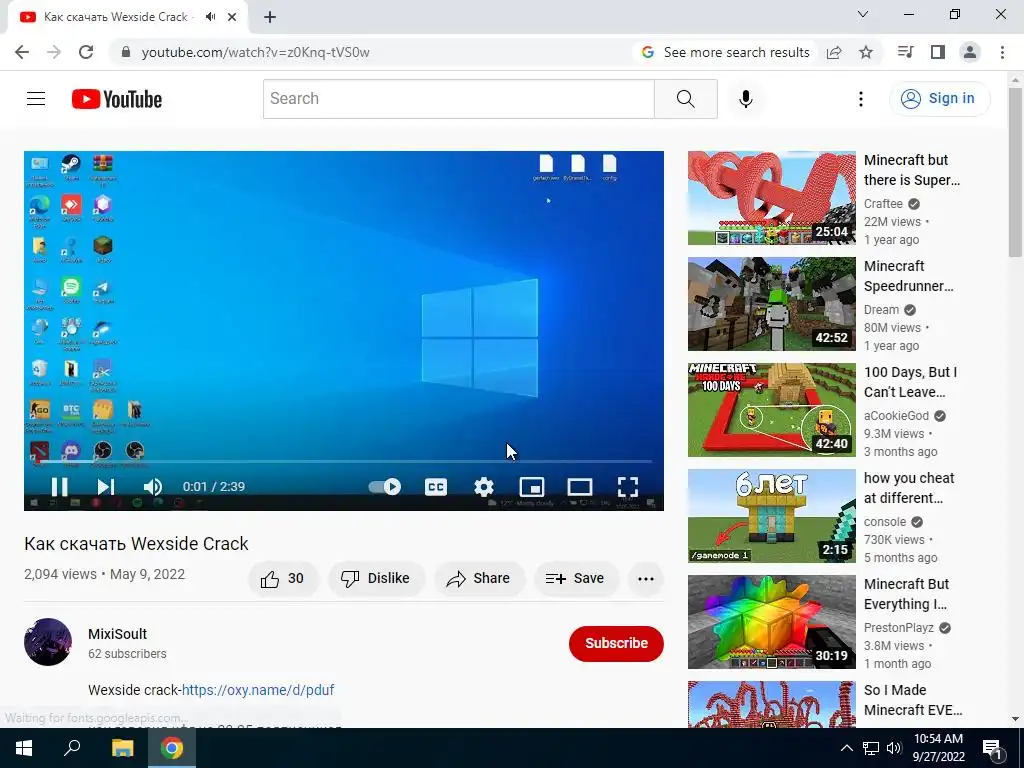Pause the video playback
Screen dimensions: 1024x768
(59, 487)
